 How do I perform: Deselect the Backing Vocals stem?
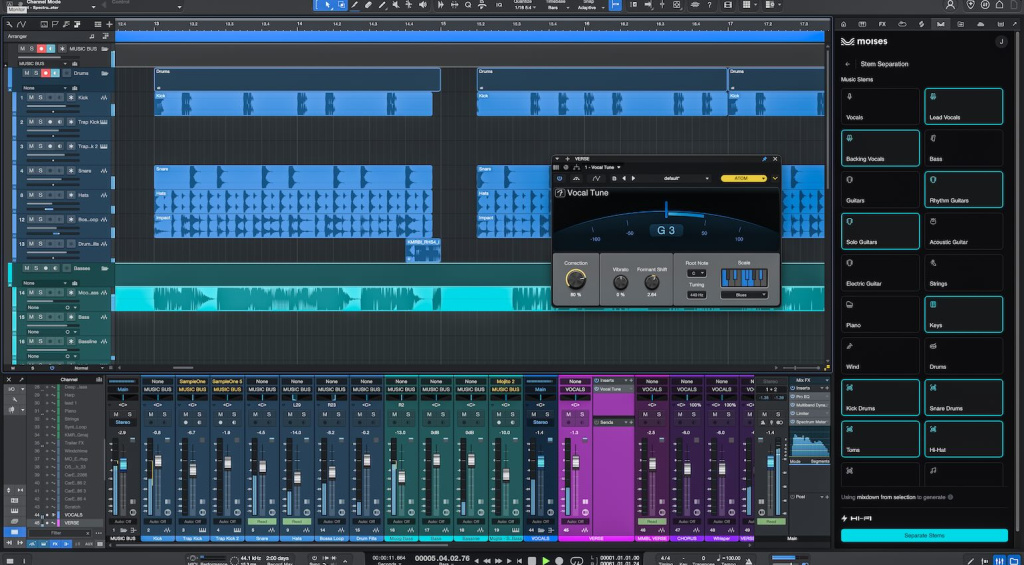tap(880, 148)
